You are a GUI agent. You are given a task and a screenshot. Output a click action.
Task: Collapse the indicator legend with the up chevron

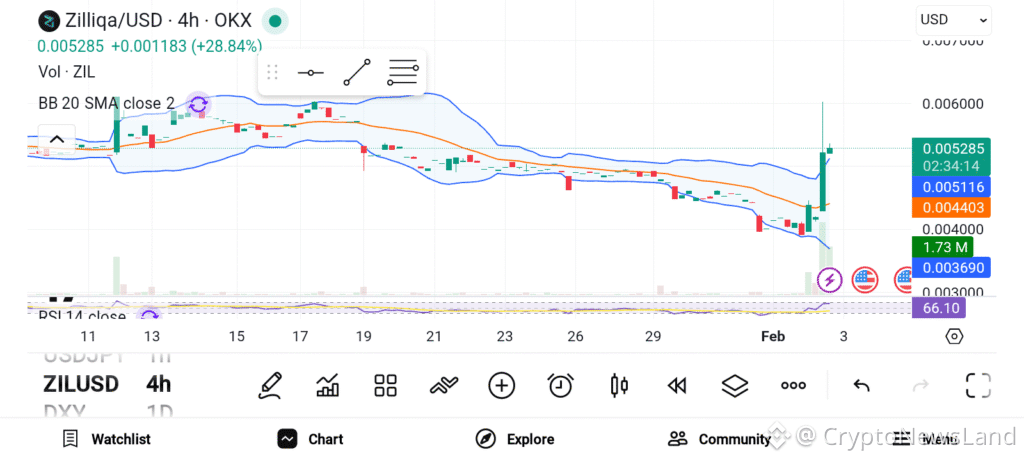[x=56, y=139]
